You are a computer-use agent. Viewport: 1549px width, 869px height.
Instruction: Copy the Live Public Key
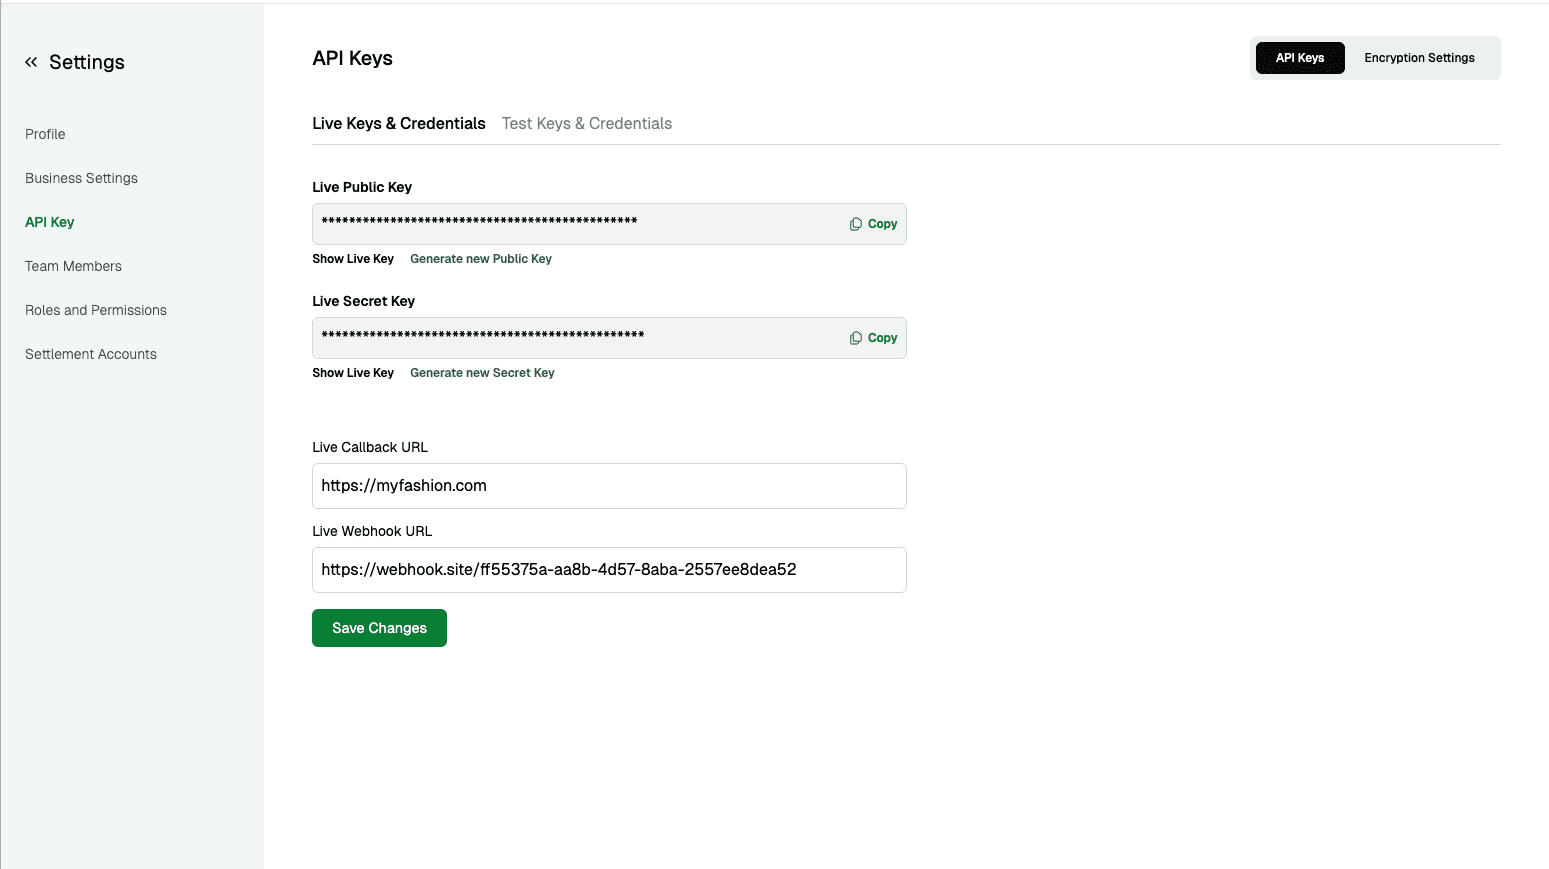point(872,223)
